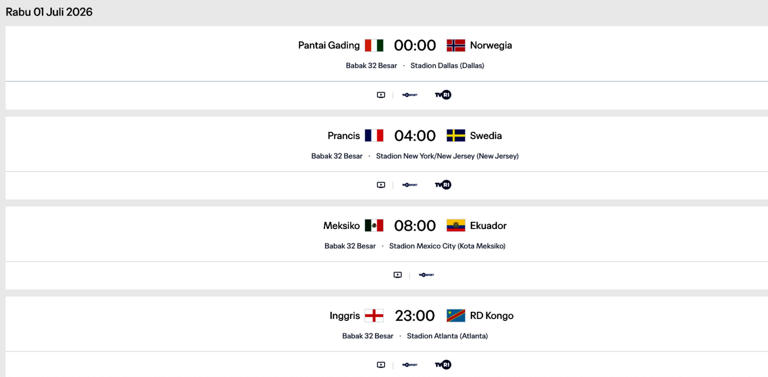Click video play icon for Meksiko vs Ekuador
The image size is (768, 377).
(398, 275)
